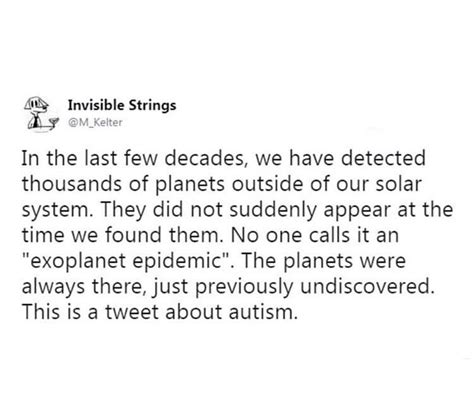Click the knight helmet in avatar drawing

(x=37, y=103)
